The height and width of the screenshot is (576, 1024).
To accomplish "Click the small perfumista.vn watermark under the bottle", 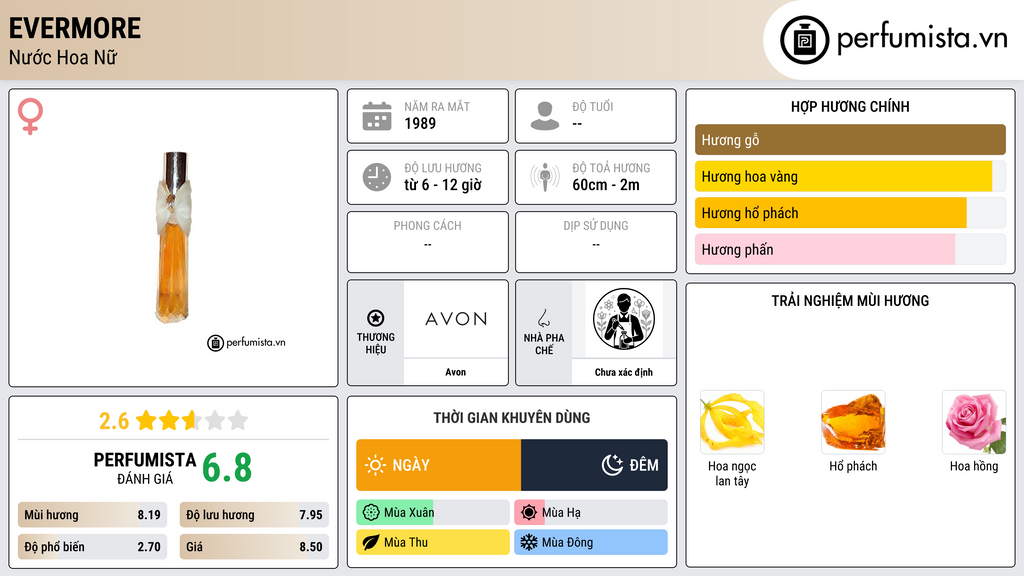I will click(246, 342).
